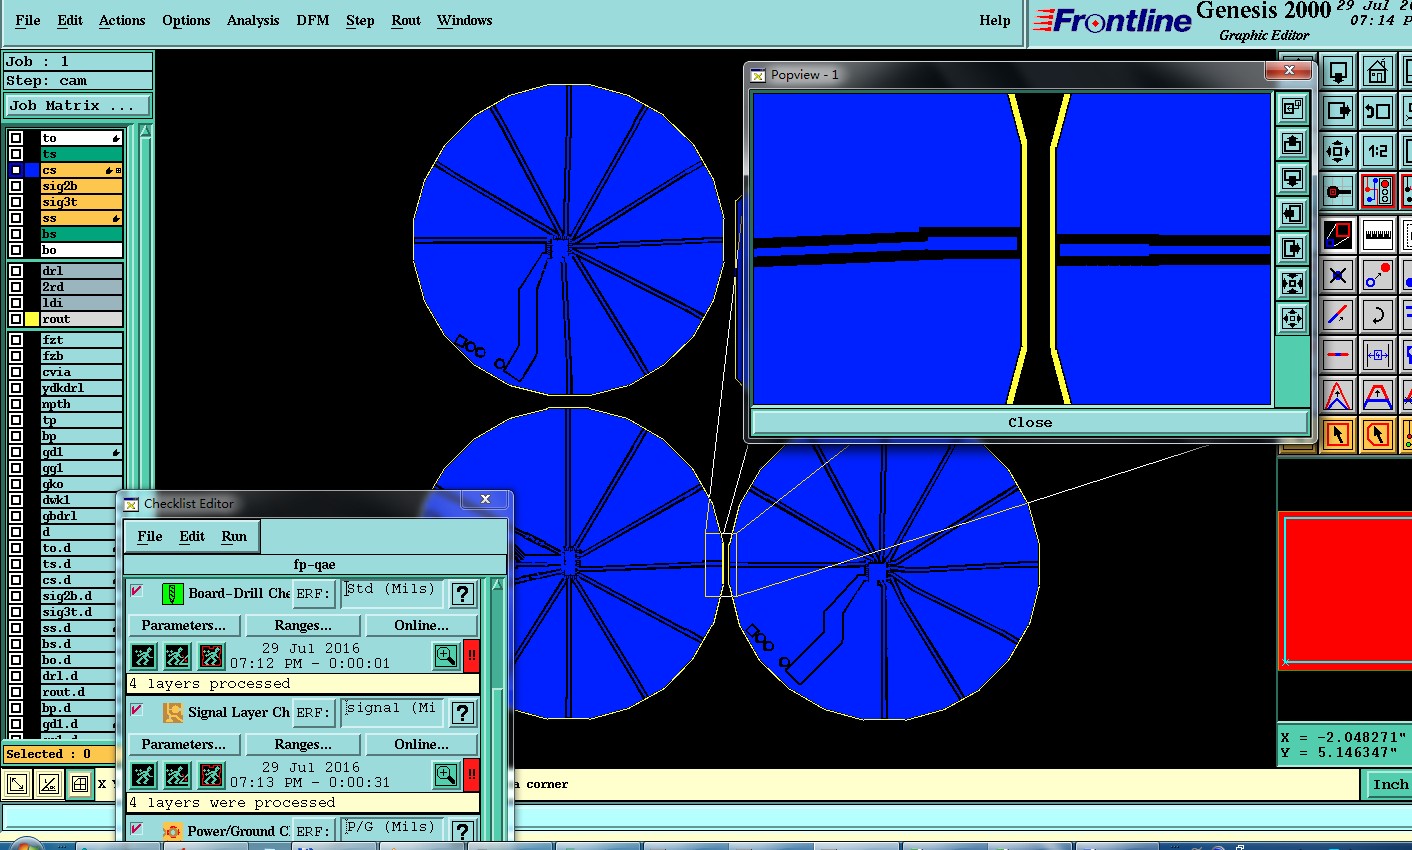The image size is (1412, 850).
Task: Click the rotate/undo rectangle icon
Action: [1378, 111]
